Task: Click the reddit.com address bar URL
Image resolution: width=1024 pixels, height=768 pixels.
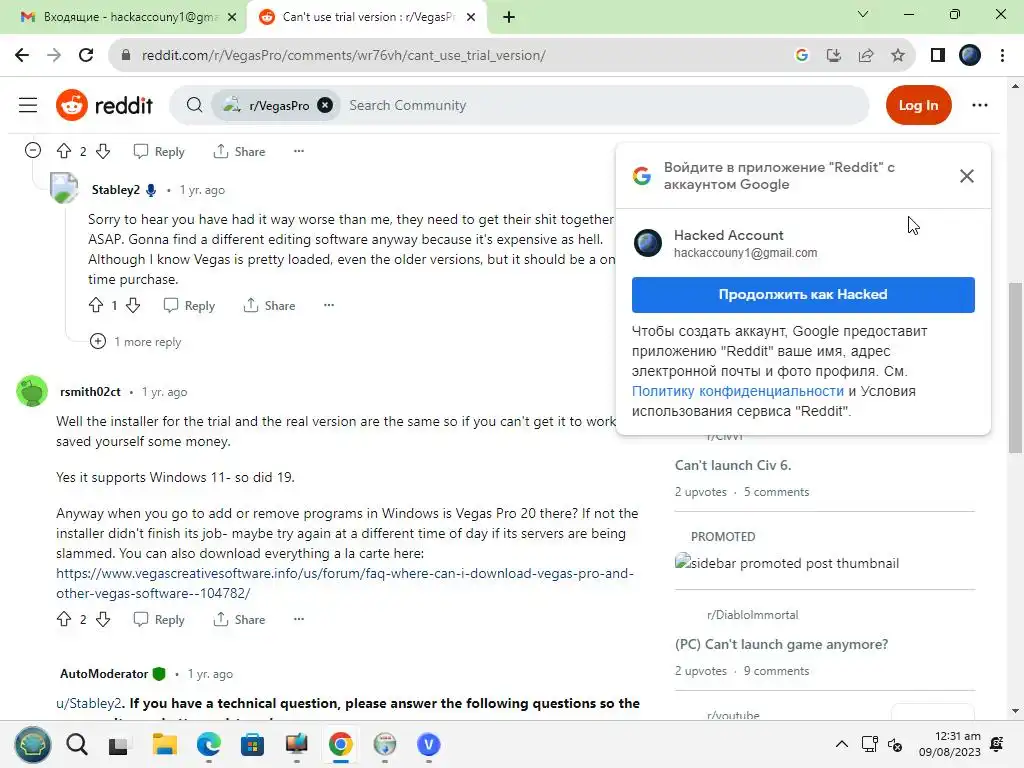Action: pyautogui.click(x=344, y=56)
